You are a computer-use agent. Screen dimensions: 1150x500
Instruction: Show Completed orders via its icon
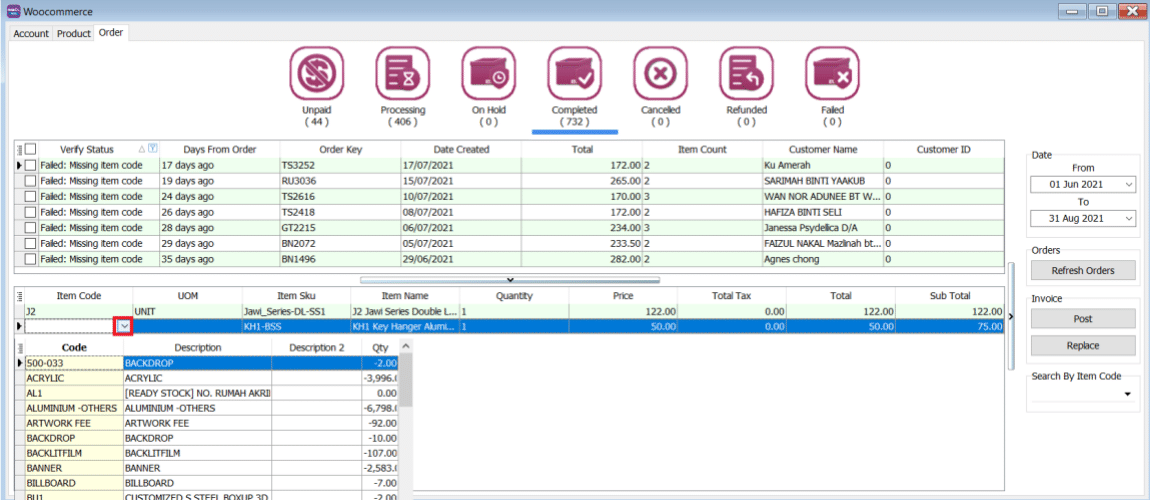tap(574, 74)
